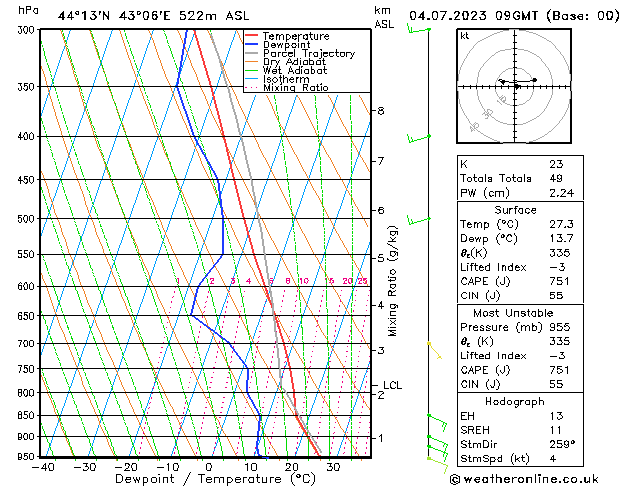Click the hodograph wind plot
The height and width of the screenshot is (486, 629).
[x=514, y=86]
